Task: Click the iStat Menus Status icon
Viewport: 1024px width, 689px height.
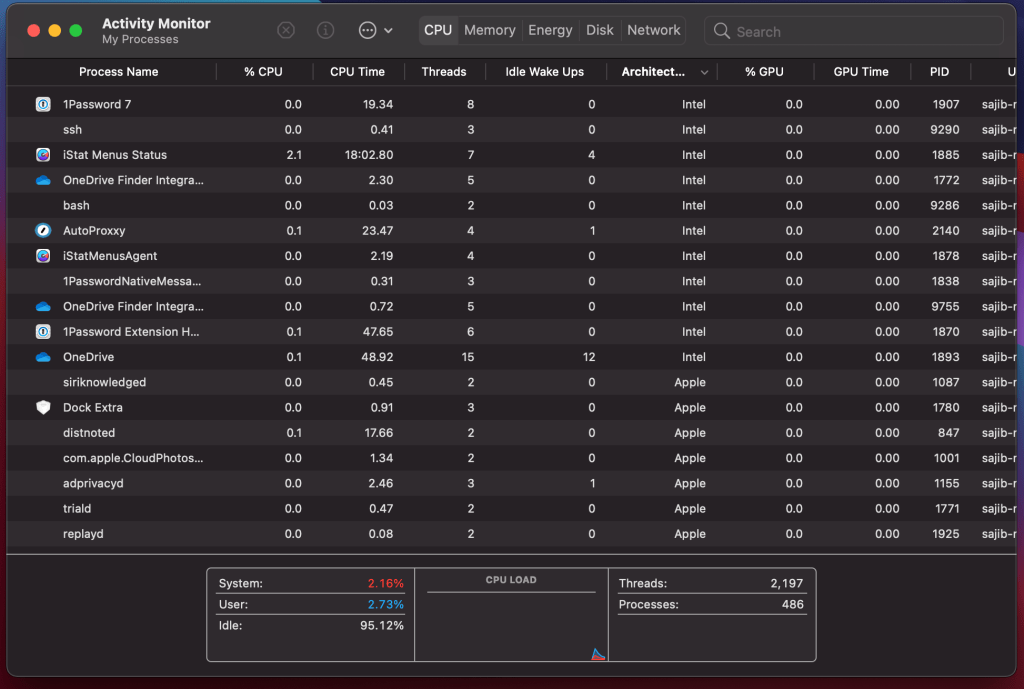Action: (x=43, y=155)
